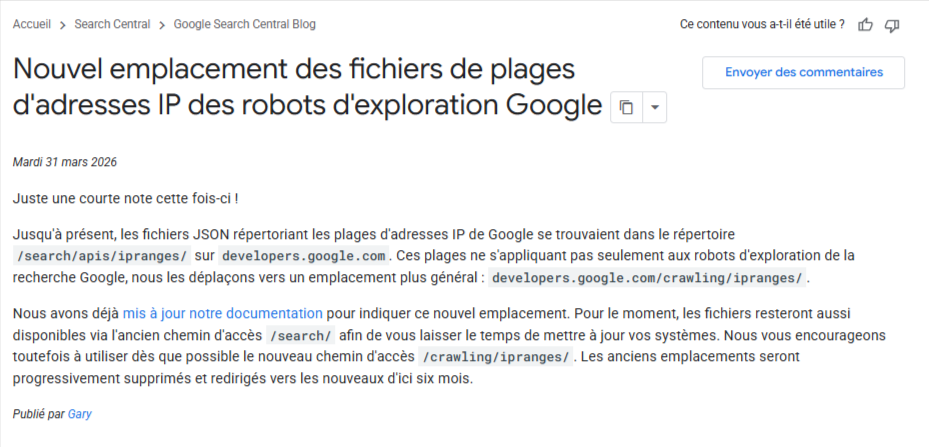Click the chevron separator after Accueil

point(62,24)
